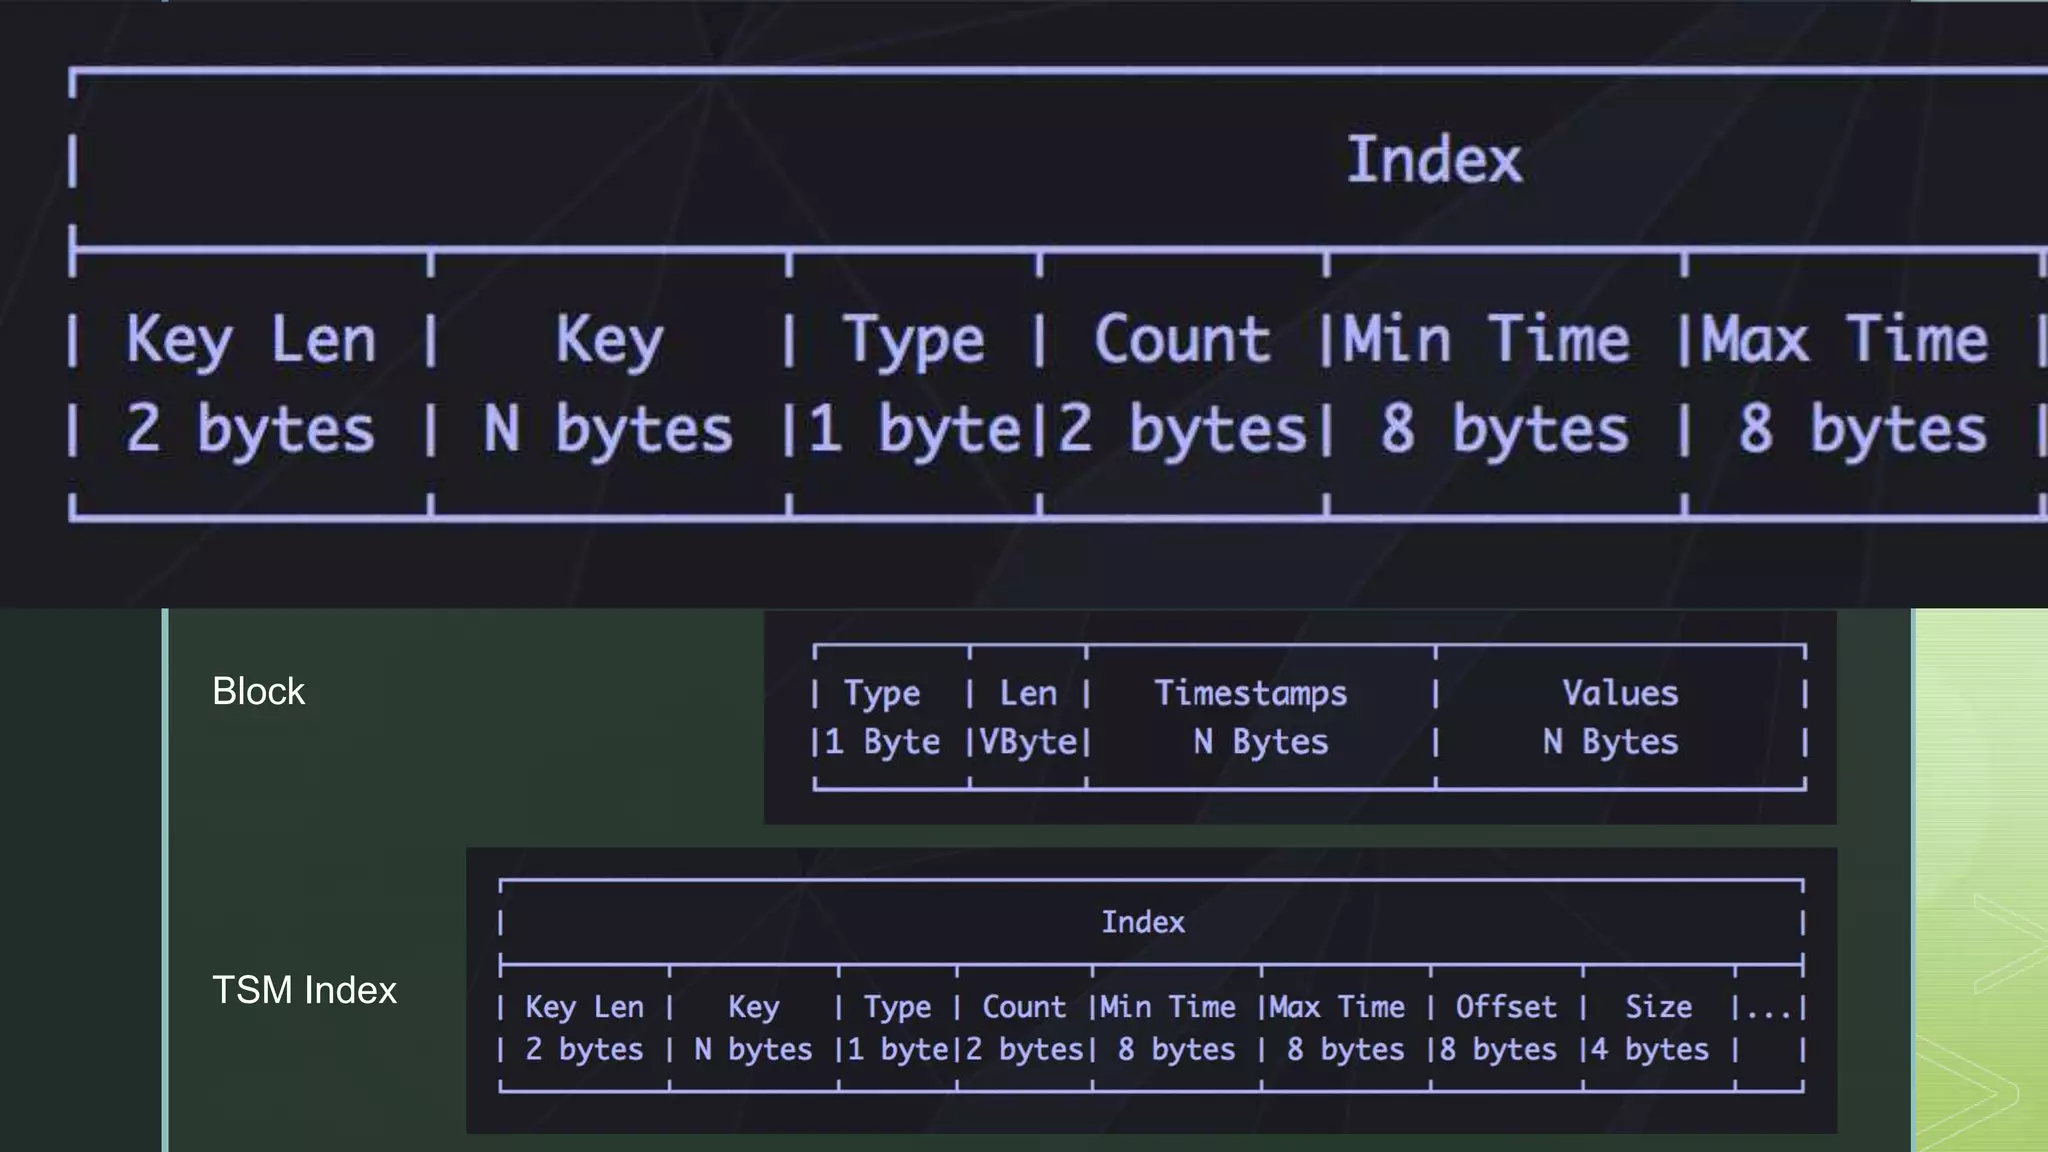Viewport: 2048px width, 1152px height.
Task: Click "8 bytes" under Min Time, enlarged diagram
Action: 1505,430
